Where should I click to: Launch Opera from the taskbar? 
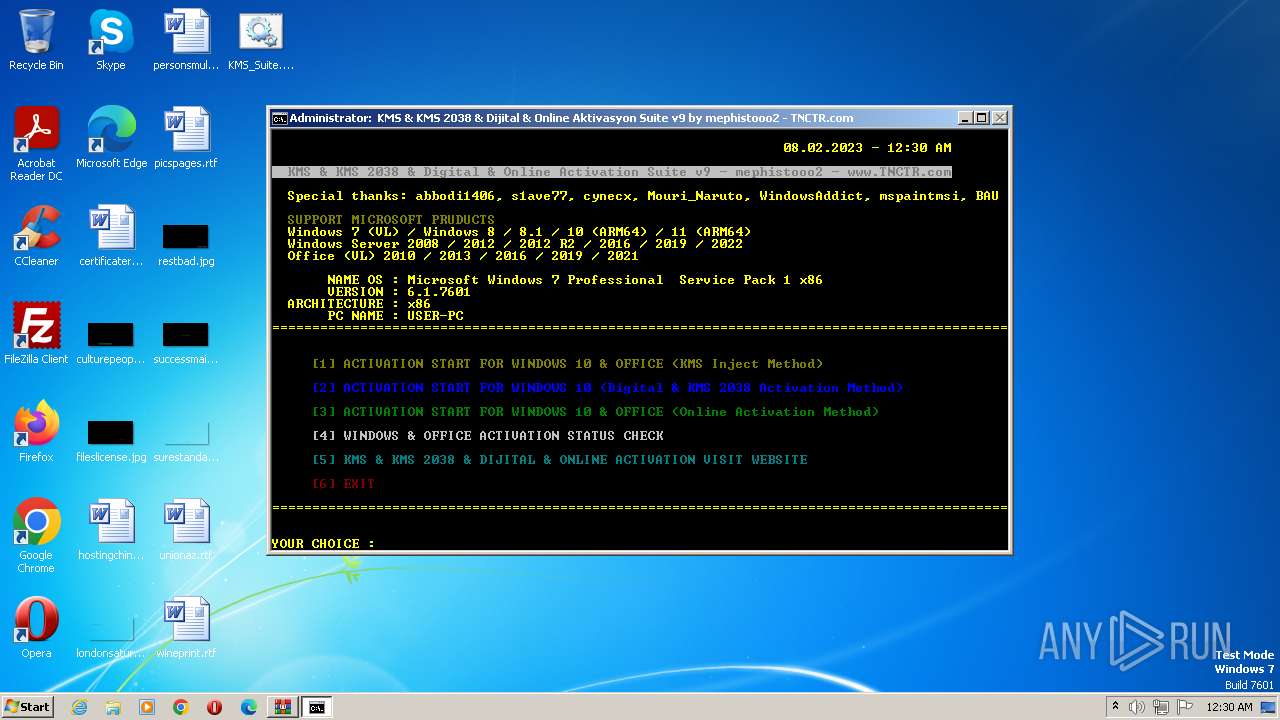tap(215, 707)
